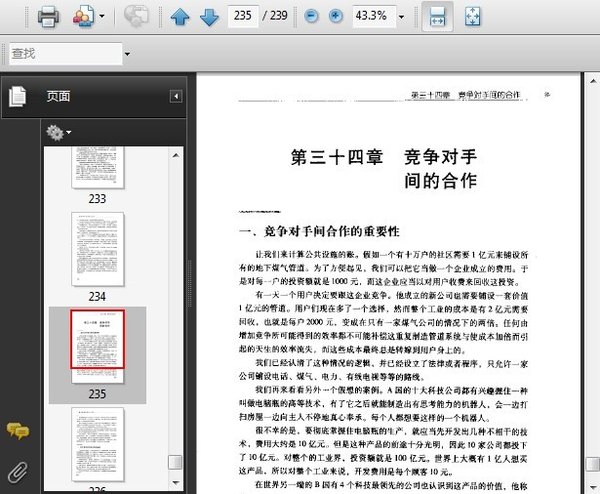
Task: Click the collaborate/share icon
Action: pos(81,16)
